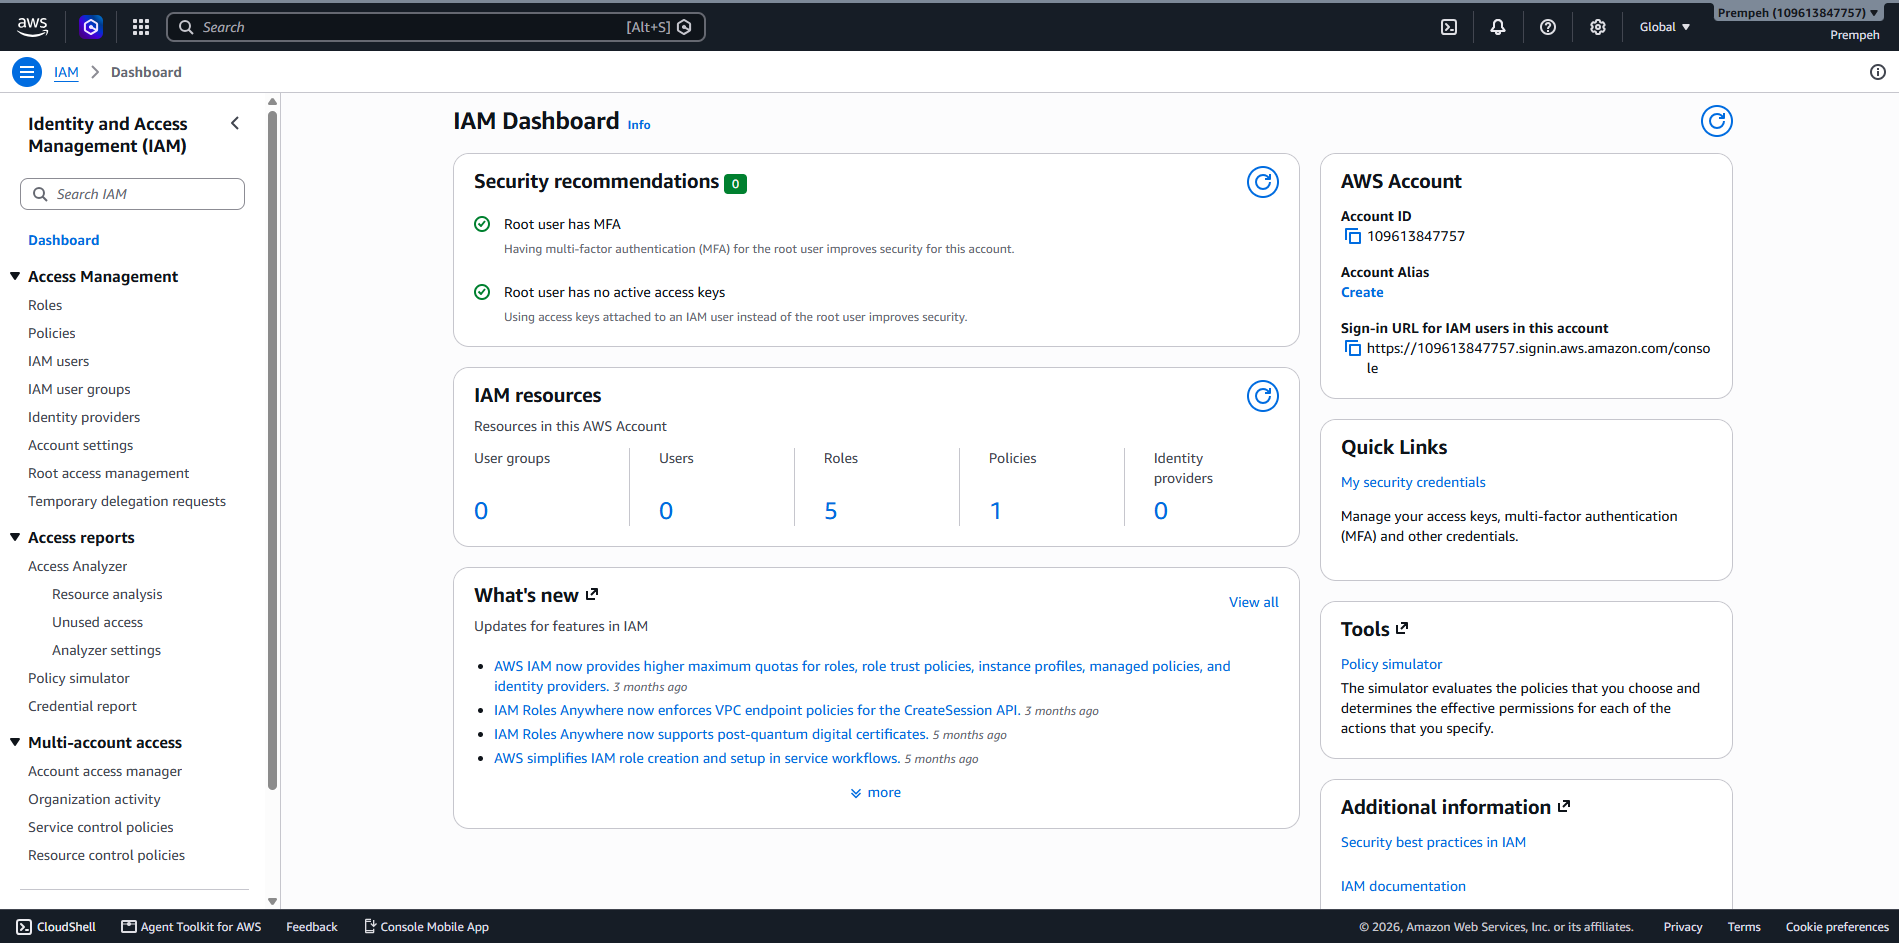Image resolution: width=1899 pixels, height=943 pixels.
Task: Open CloudShell from the footer
Action: pyautogui.click(x=57, y=927)
